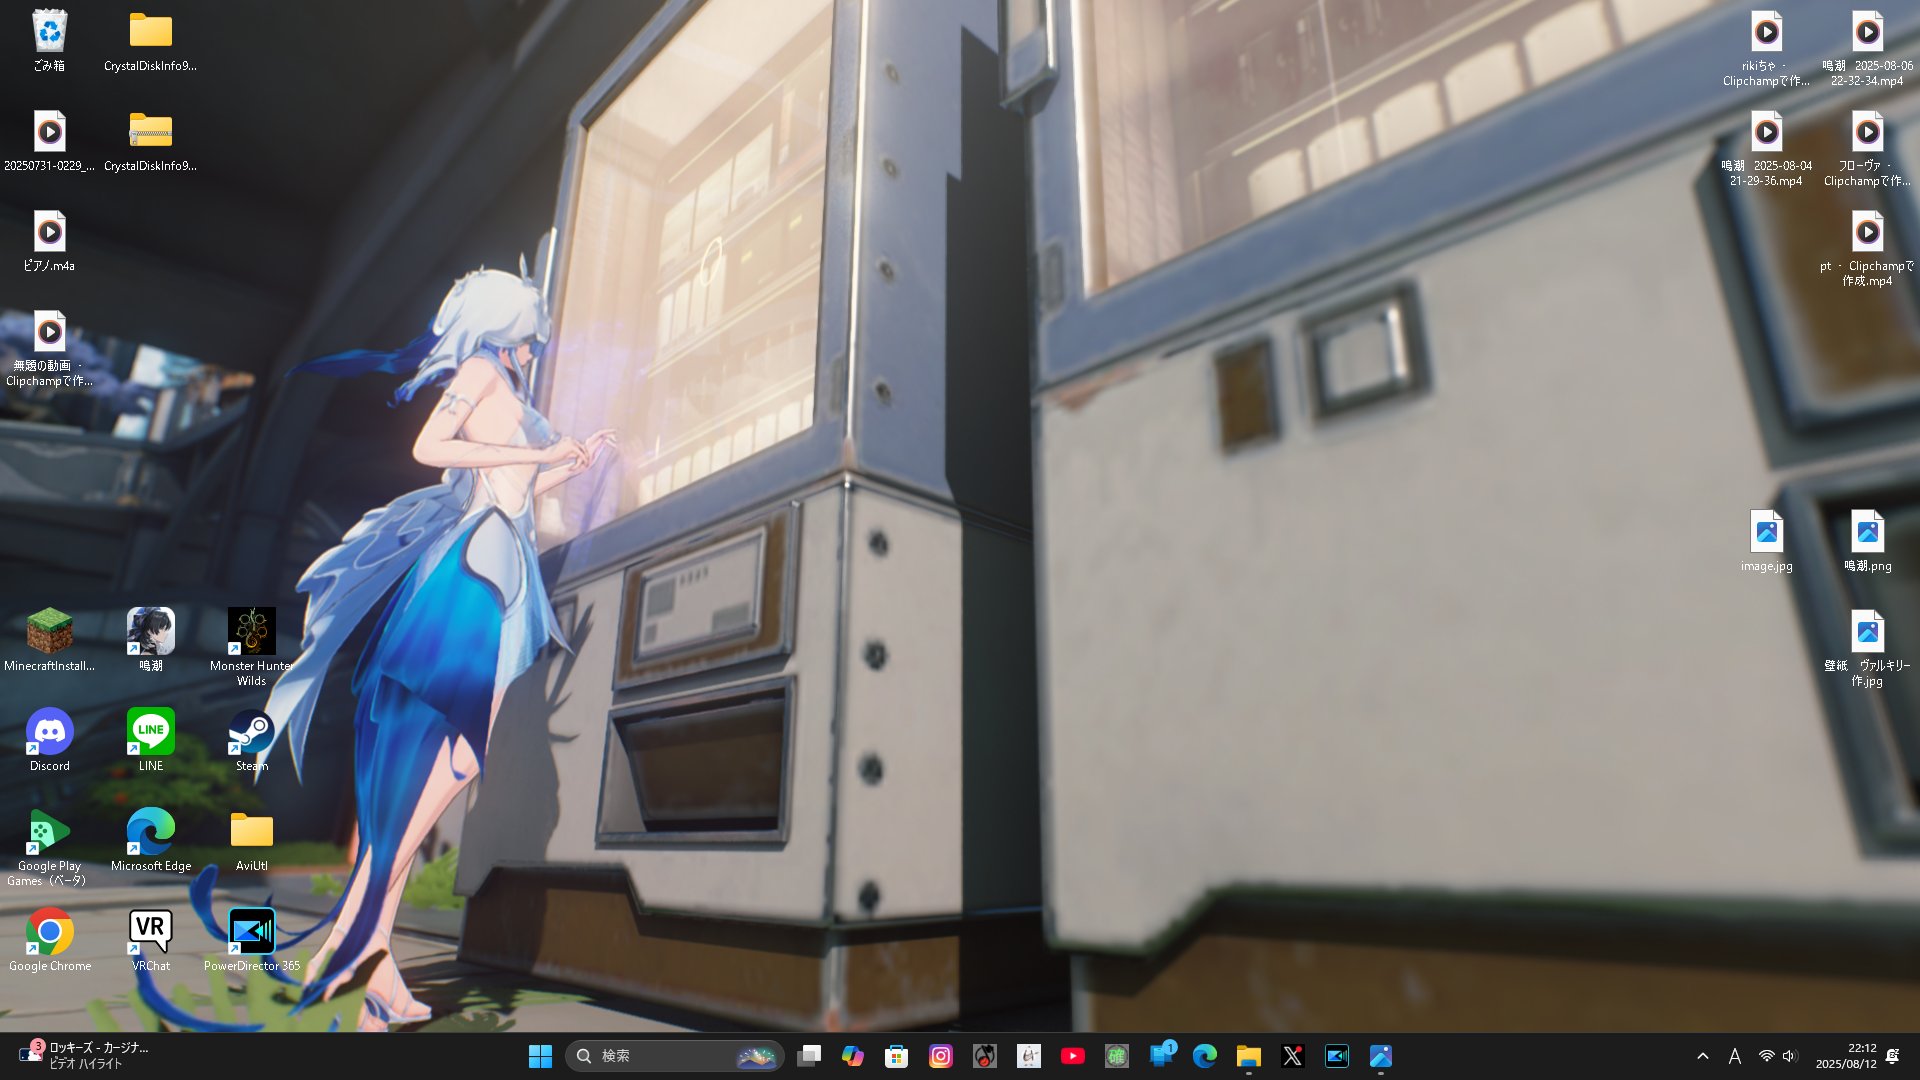Screen dimensions: 1920x1080
Task: Click the Windows Start button
Action: coord(540,1056)
